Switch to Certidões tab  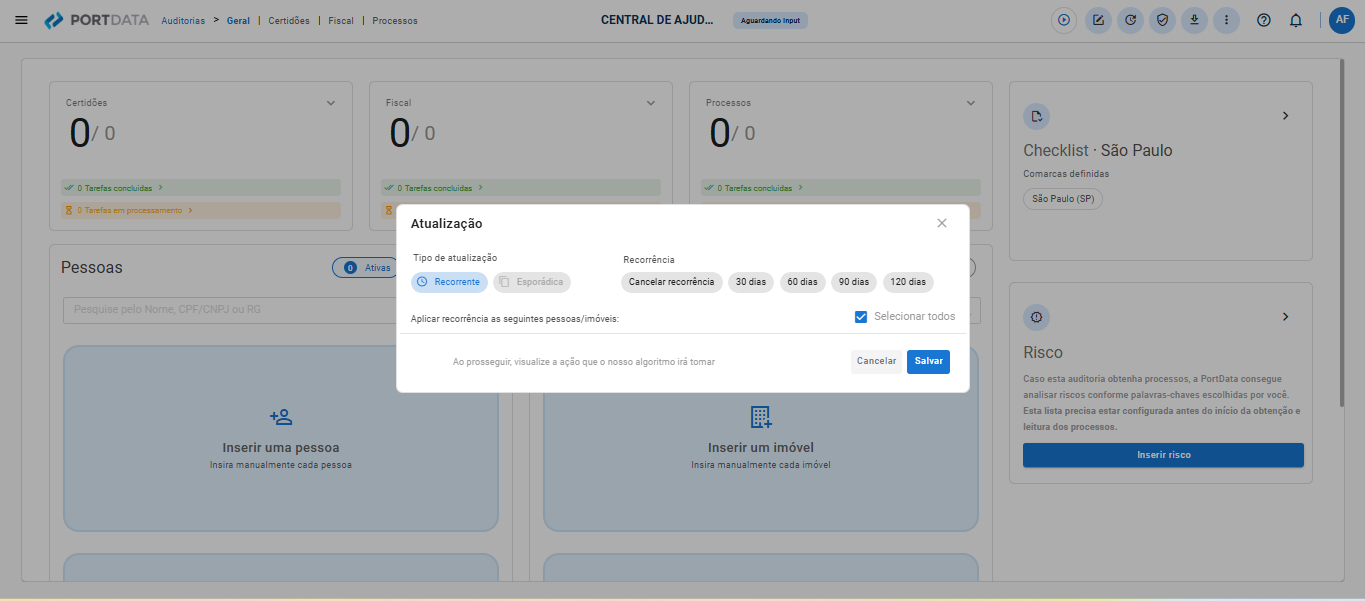[289, 20]
